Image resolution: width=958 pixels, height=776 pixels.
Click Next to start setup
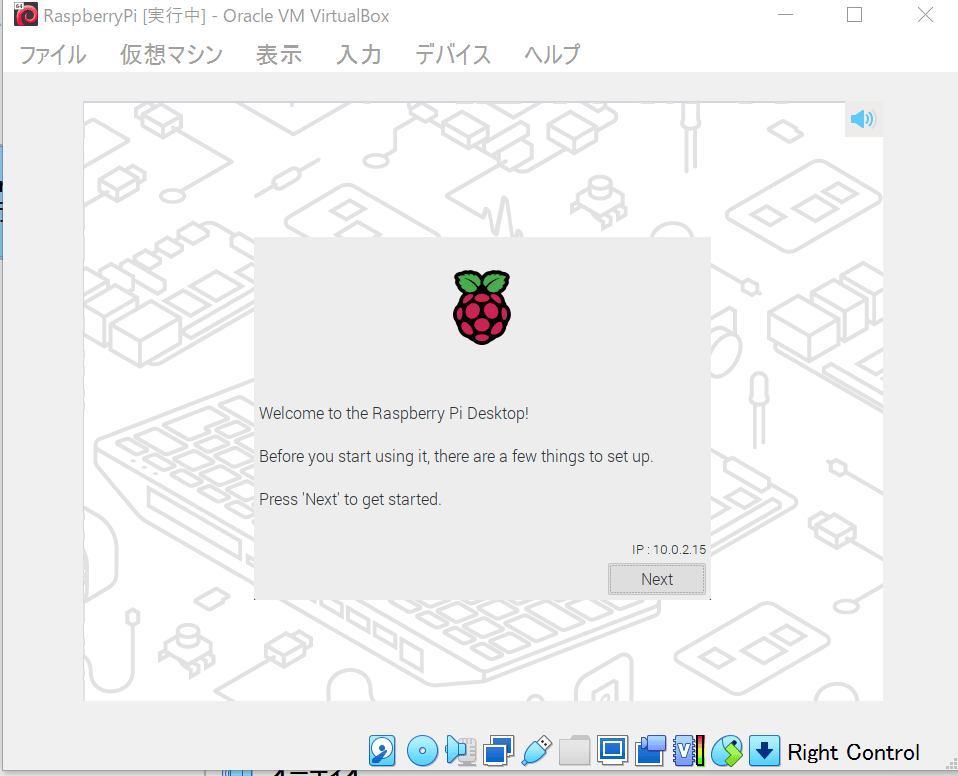657,579
